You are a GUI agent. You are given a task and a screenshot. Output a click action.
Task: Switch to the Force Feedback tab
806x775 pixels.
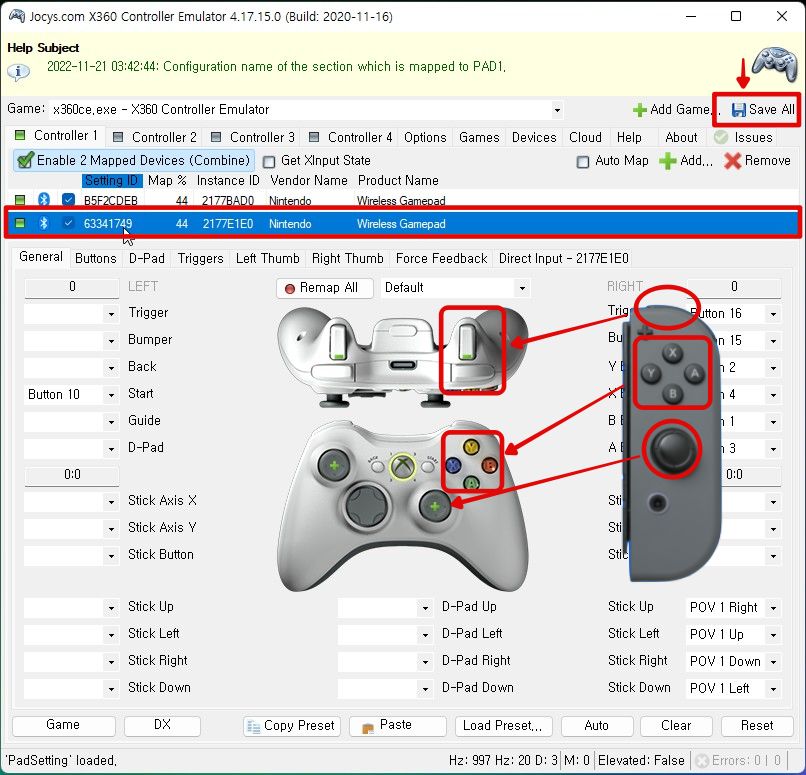(442, 259)
